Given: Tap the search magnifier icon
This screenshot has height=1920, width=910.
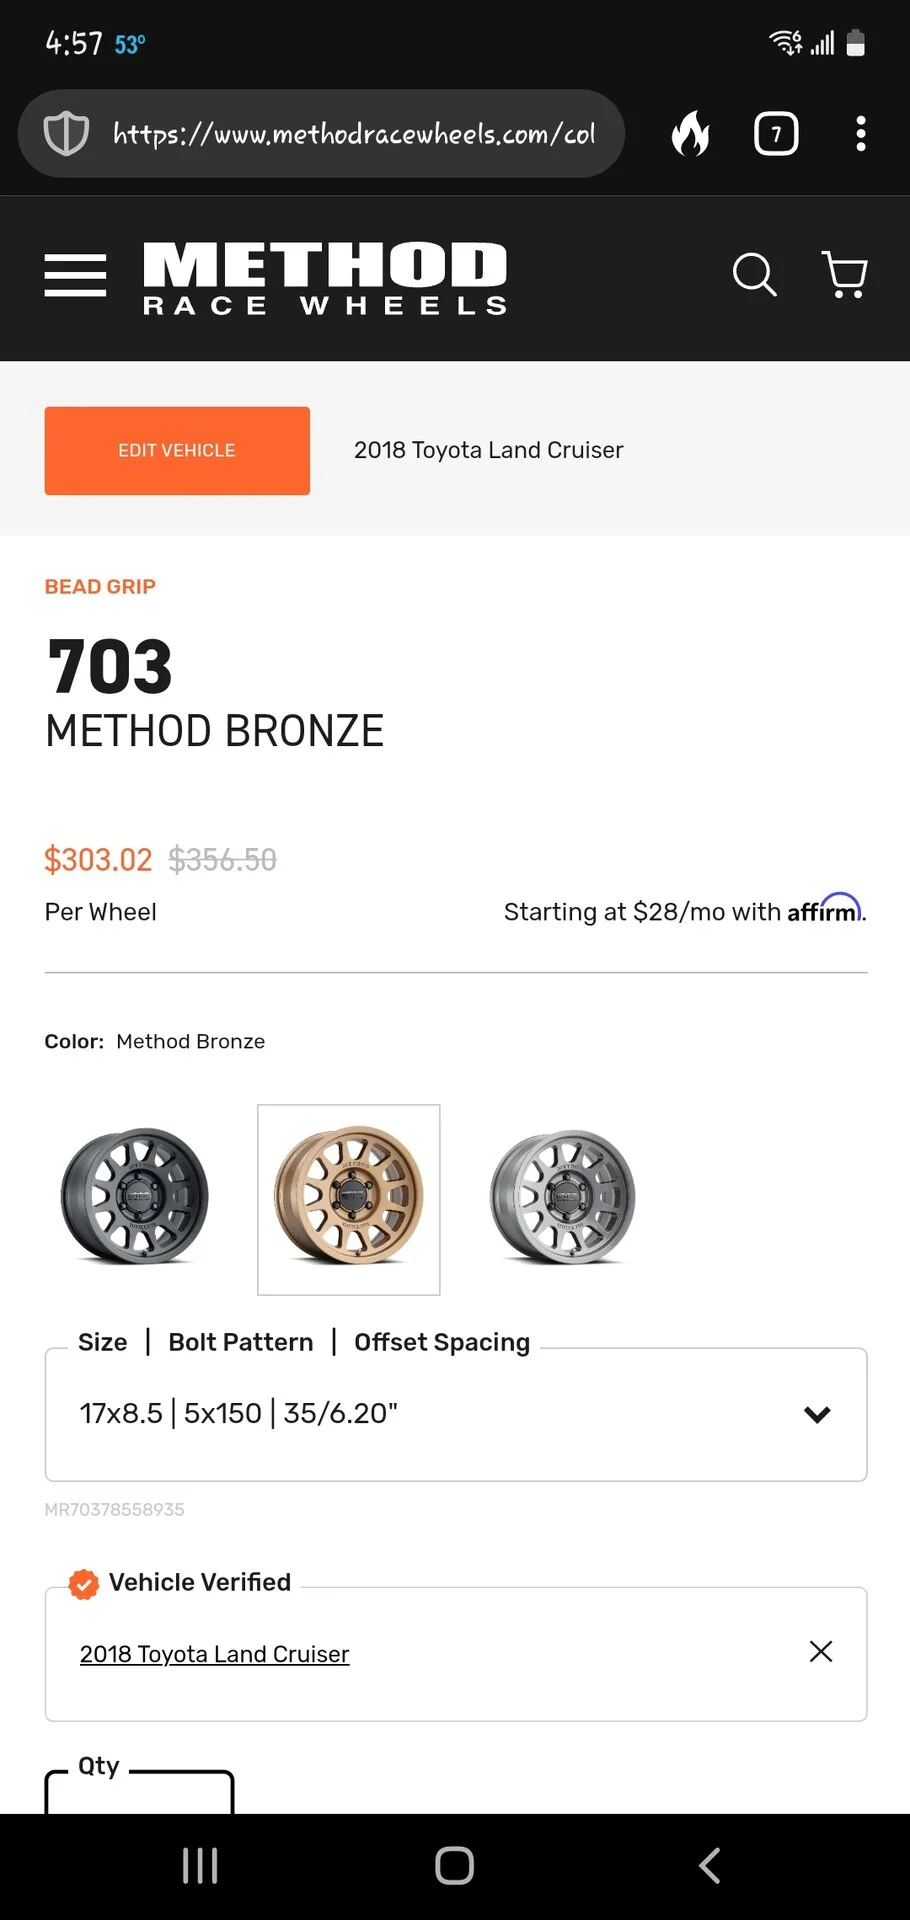Looking at the screenshot, I should tap(754, 274).
